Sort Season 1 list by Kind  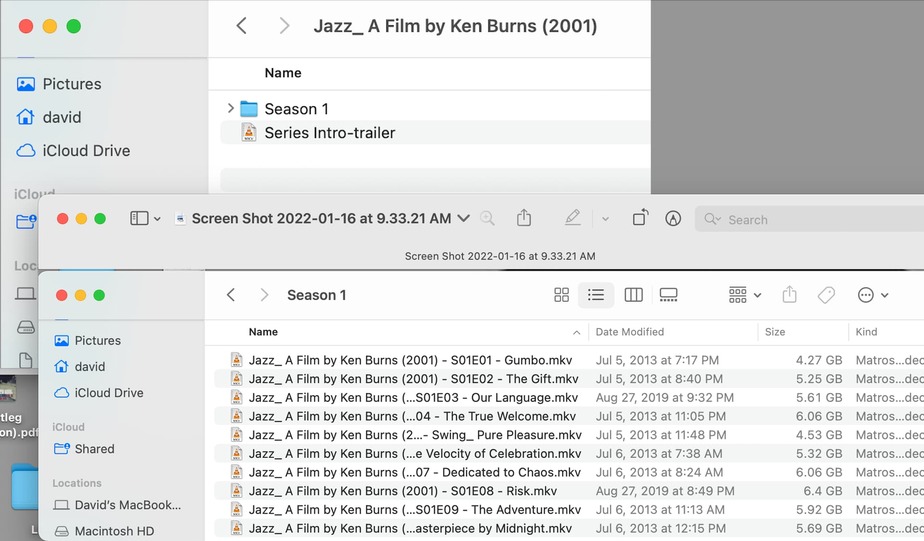point(866,332)
